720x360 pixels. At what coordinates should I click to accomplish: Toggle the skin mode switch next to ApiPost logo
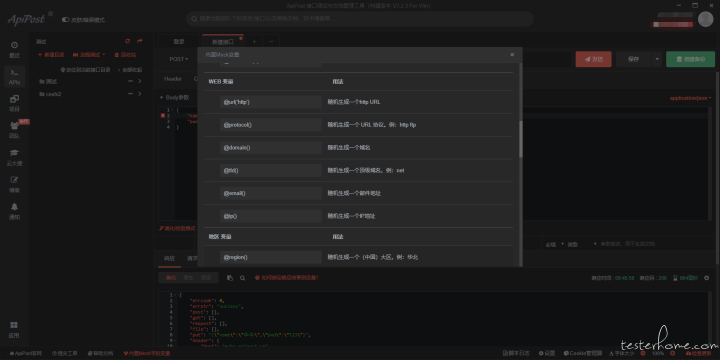(x=65, y=20)
